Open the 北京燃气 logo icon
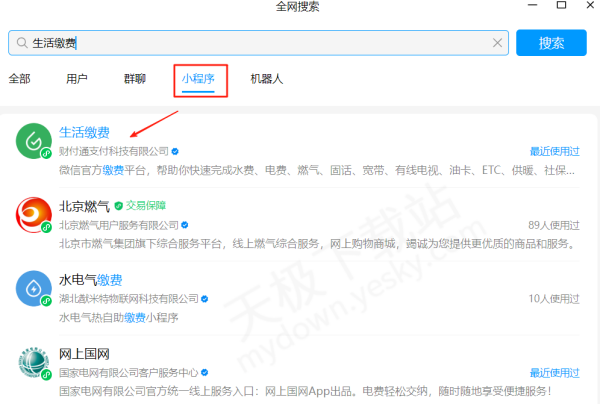Screen dimensions: 600x404 pyautogui.click(x=34, y=215)
